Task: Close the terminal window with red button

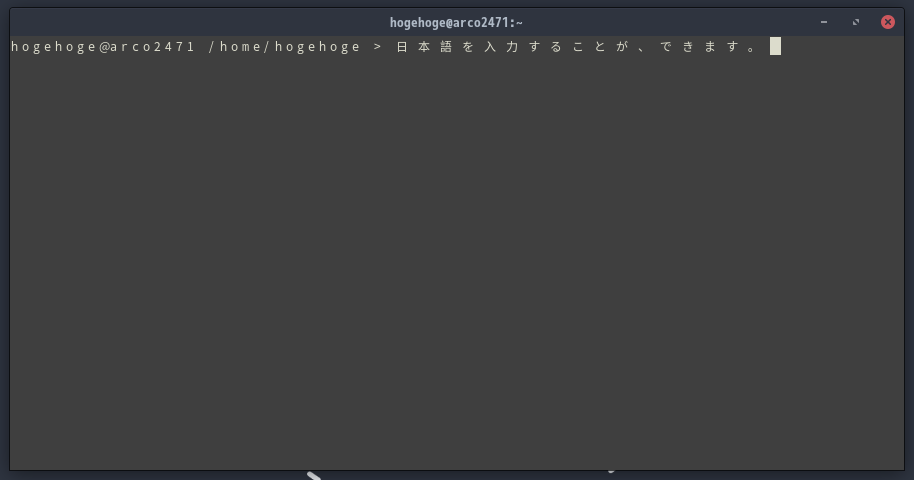Action: pos(888,22)
